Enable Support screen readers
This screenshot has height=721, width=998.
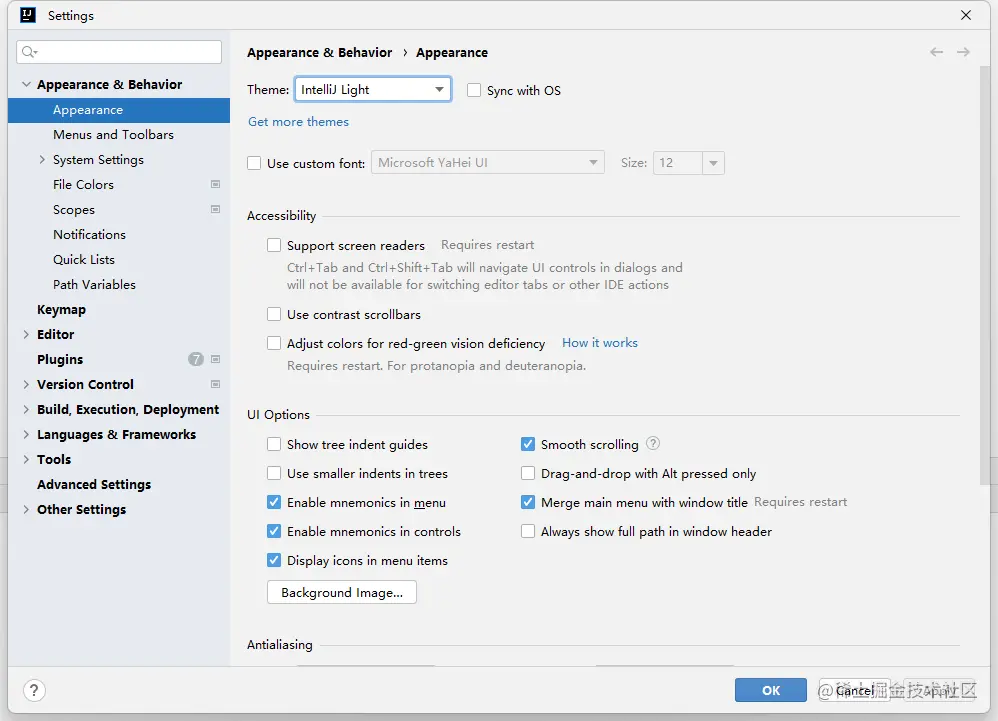point(274,245)
